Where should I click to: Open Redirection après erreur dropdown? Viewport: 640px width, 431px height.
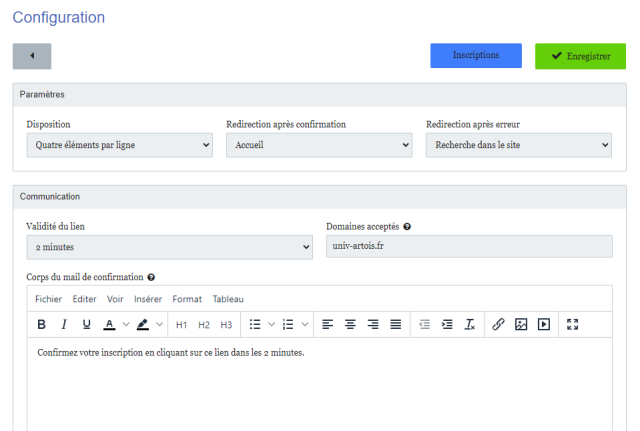(x=519, y=145)
